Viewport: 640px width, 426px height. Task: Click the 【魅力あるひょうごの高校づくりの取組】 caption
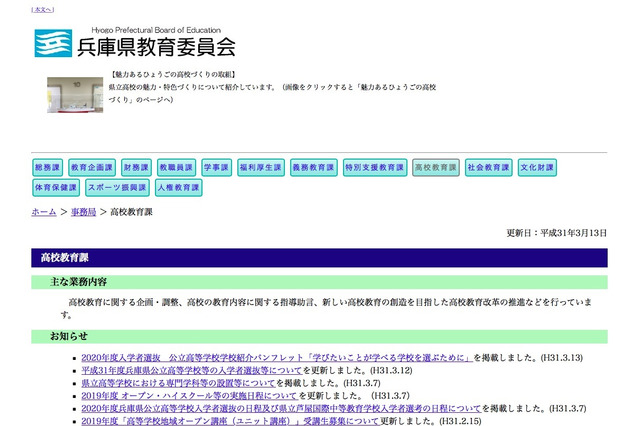173,75
